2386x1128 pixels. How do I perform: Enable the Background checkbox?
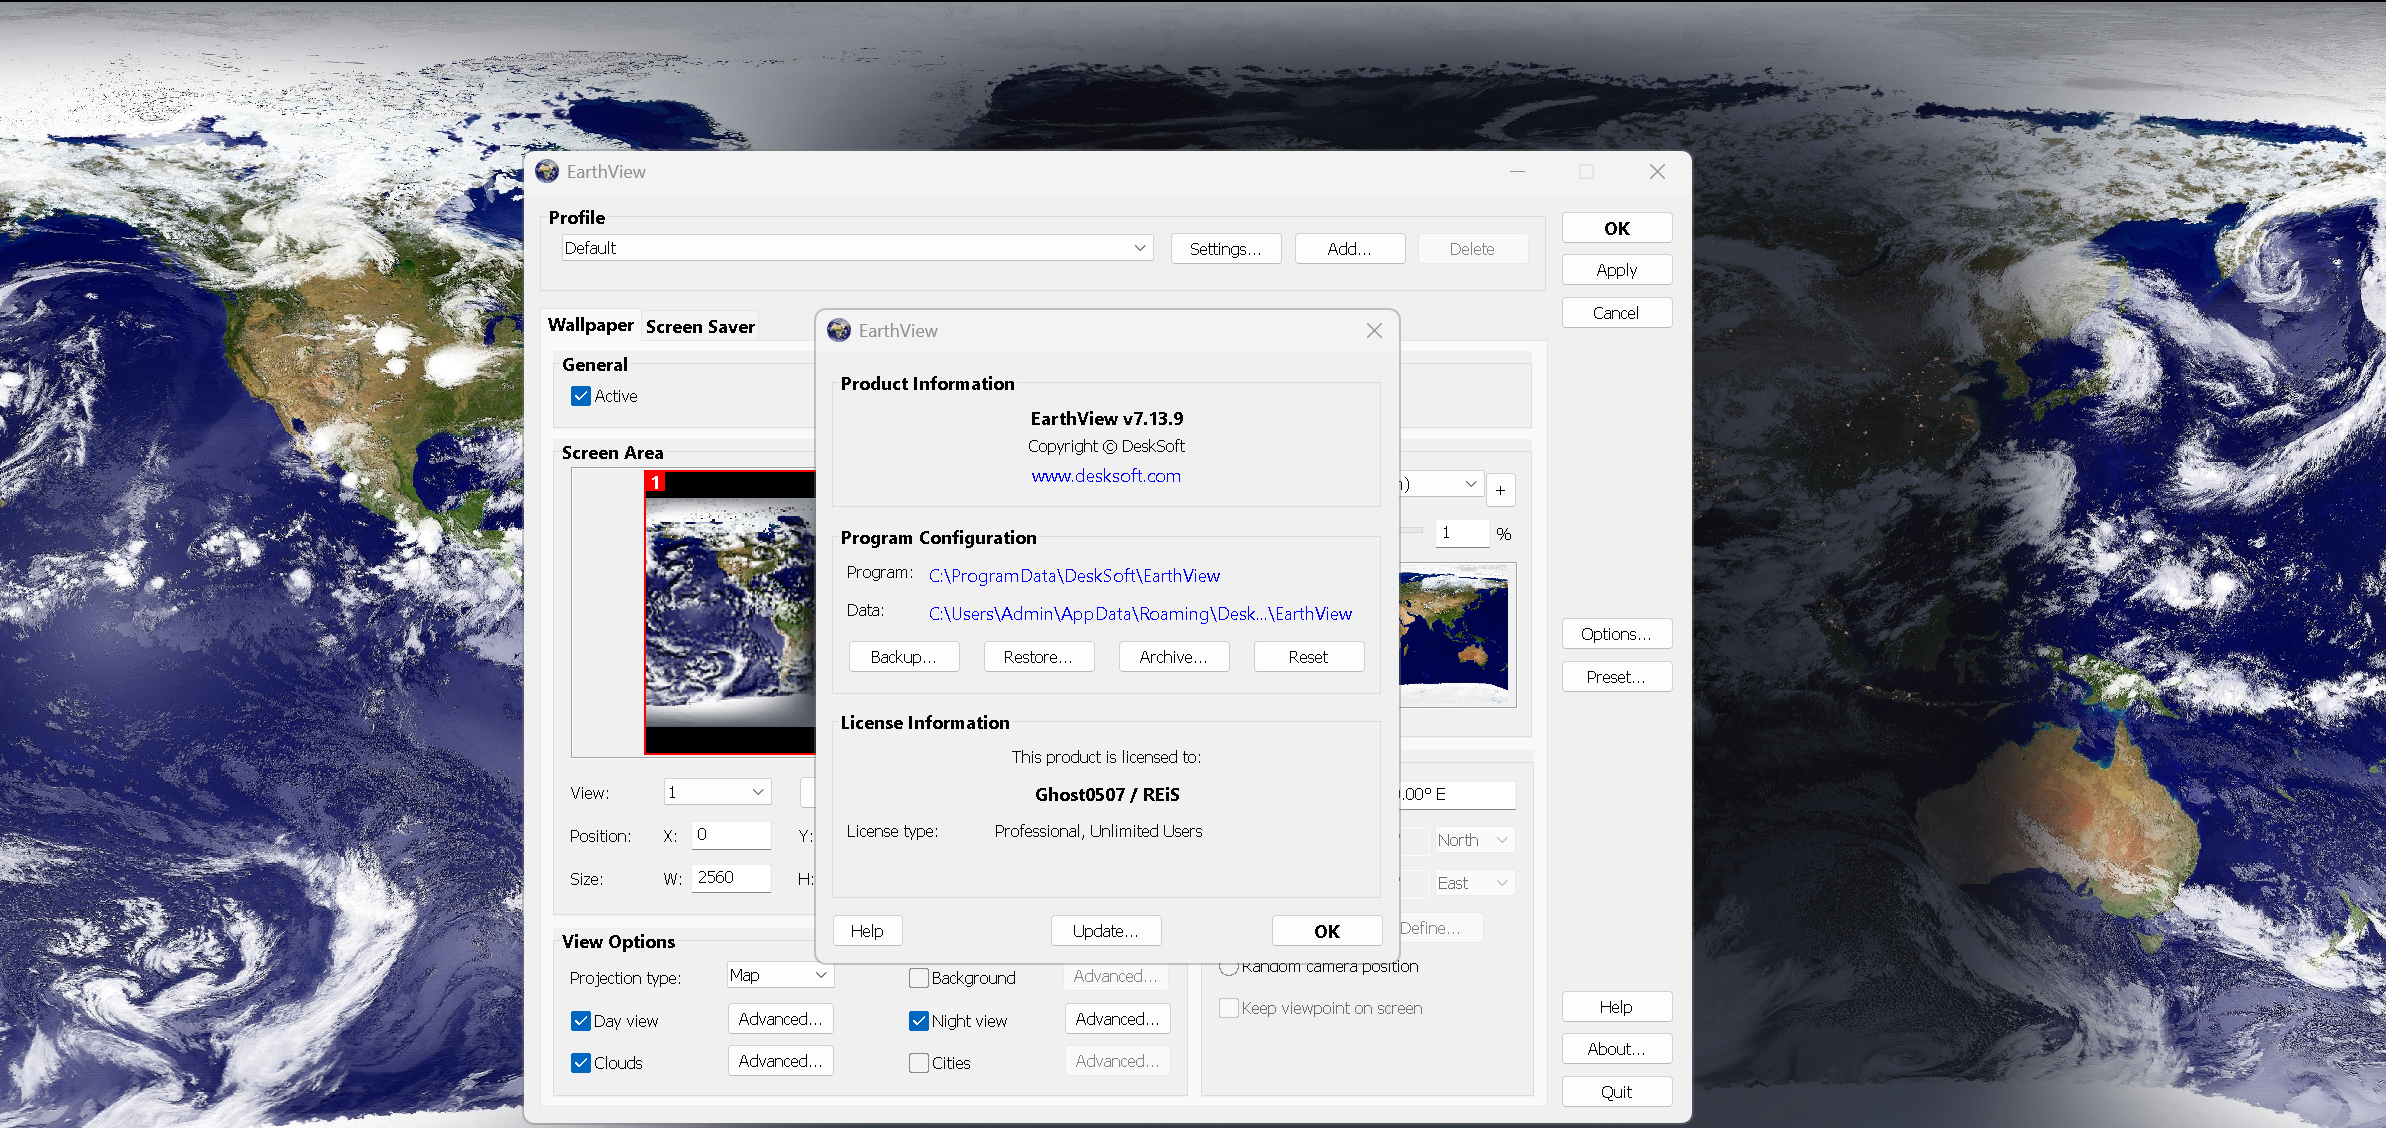[x=919, y=978]
